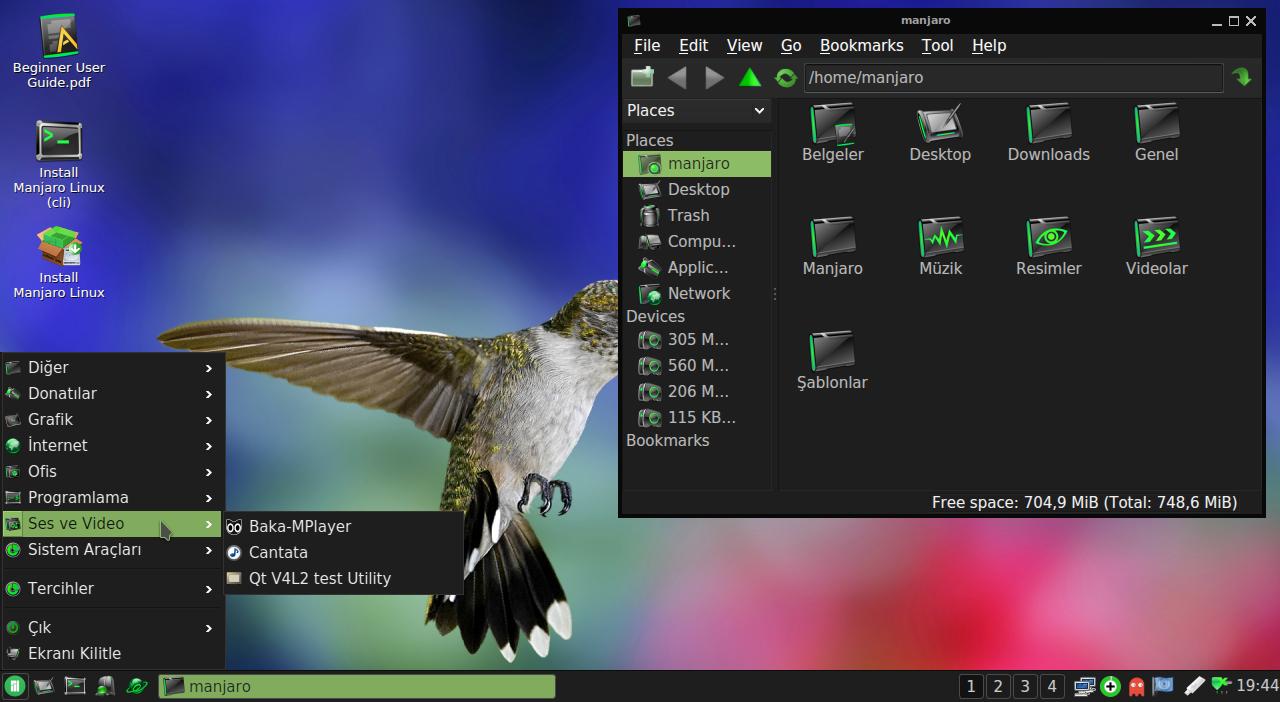
Task: Open Network in the Places sidebar
Action: click(697, 293)
